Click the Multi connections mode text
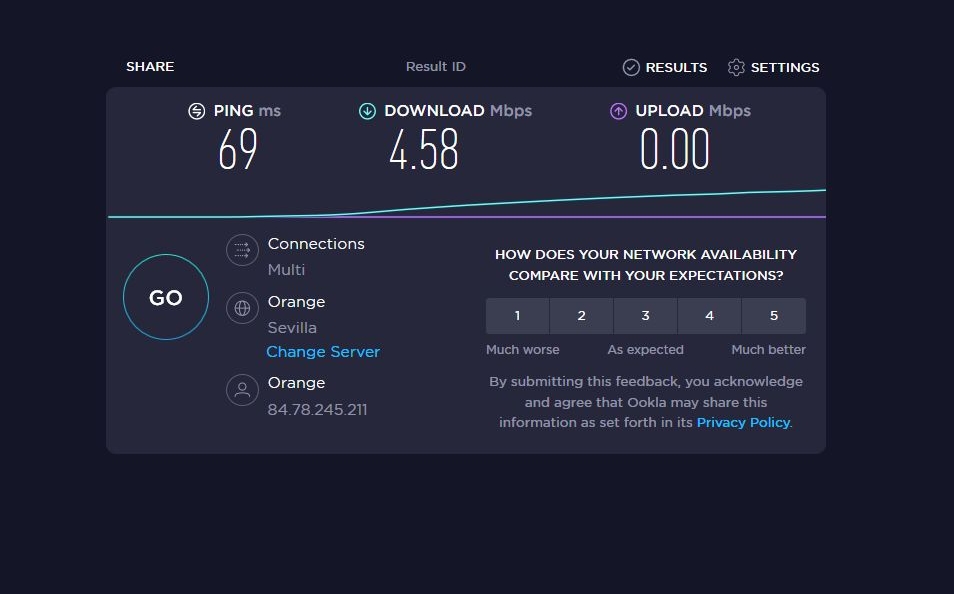This screenshot has width=954, height=594. pos(287,270)
